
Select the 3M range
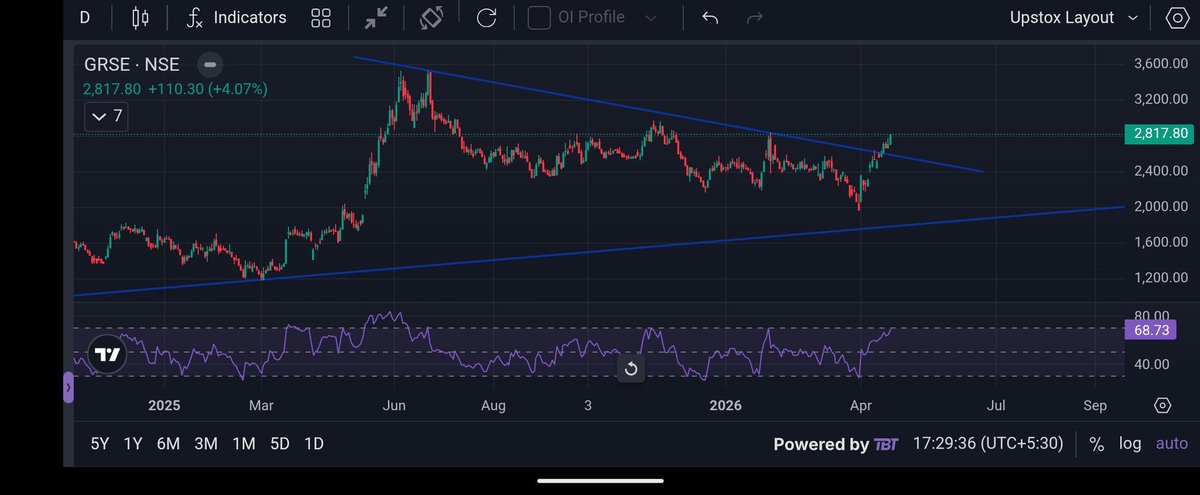tap(206, 444)
